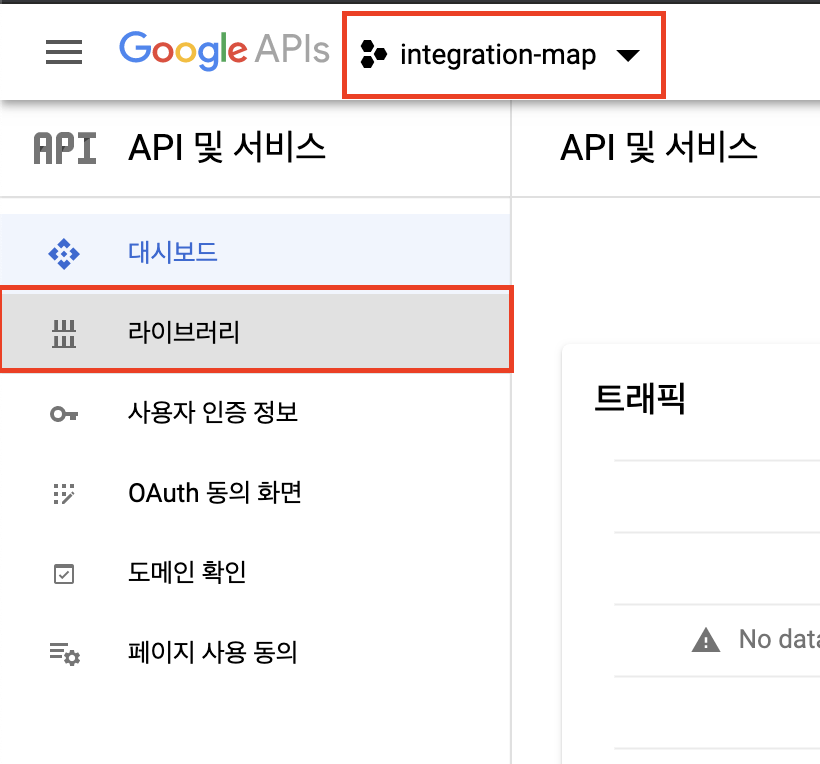The image size is (820, 764).
Task: Click the domain verification checkbox icon
Action: point(64,574)
